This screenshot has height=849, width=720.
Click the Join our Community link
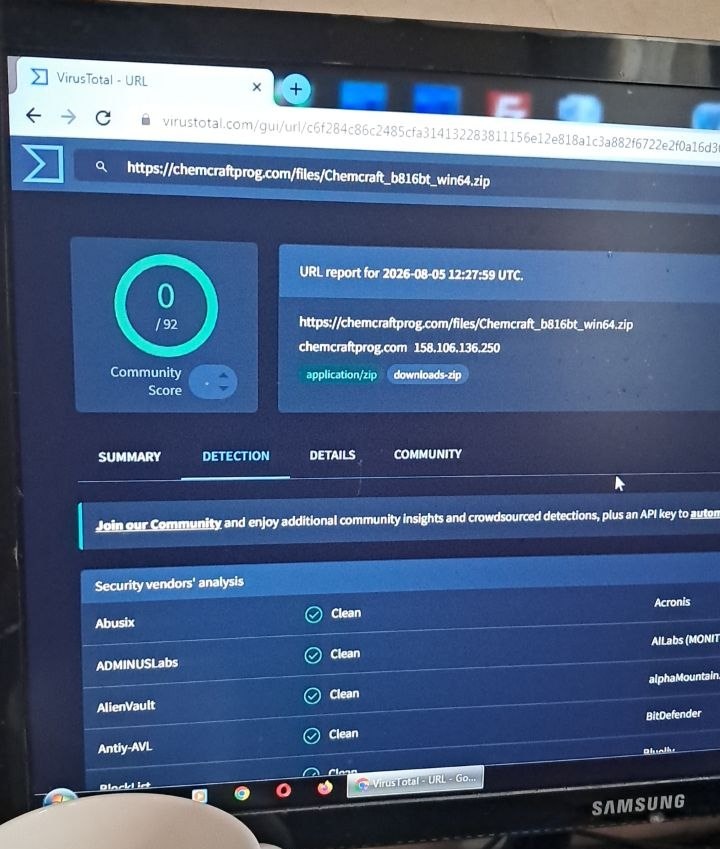pyautogui.click(x=159, y=524)
